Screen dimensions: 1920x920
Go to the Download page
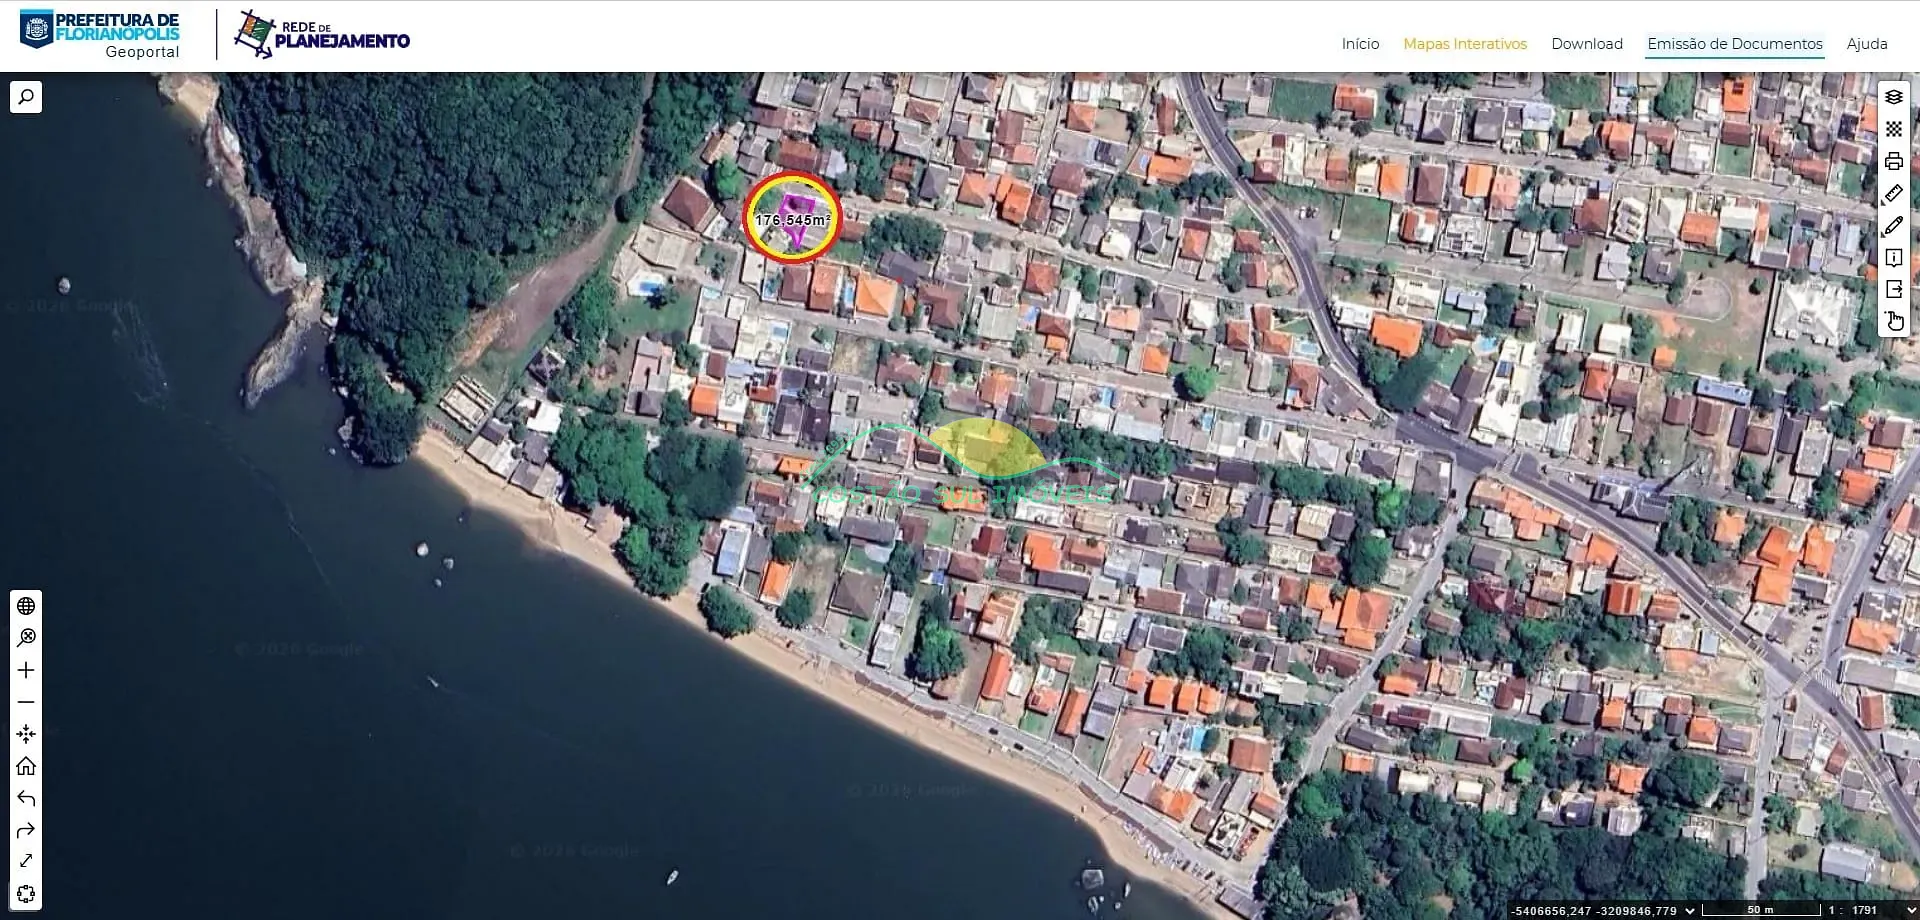[x=1586, y=44]
